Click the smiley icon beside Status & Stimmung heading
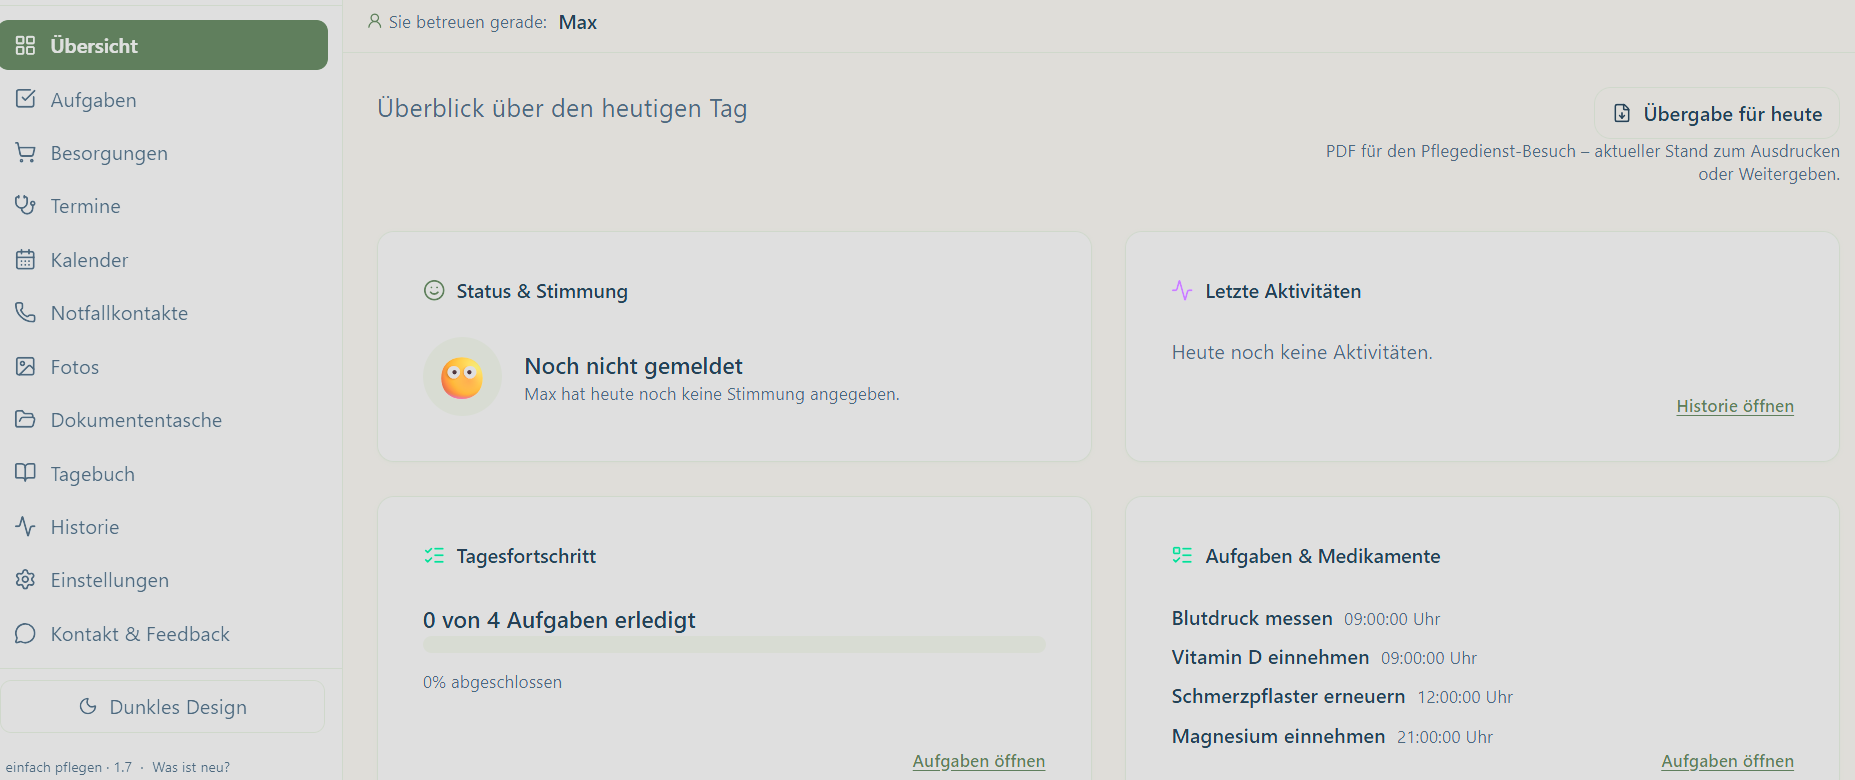1855x780 pixels. coord(434,290)
